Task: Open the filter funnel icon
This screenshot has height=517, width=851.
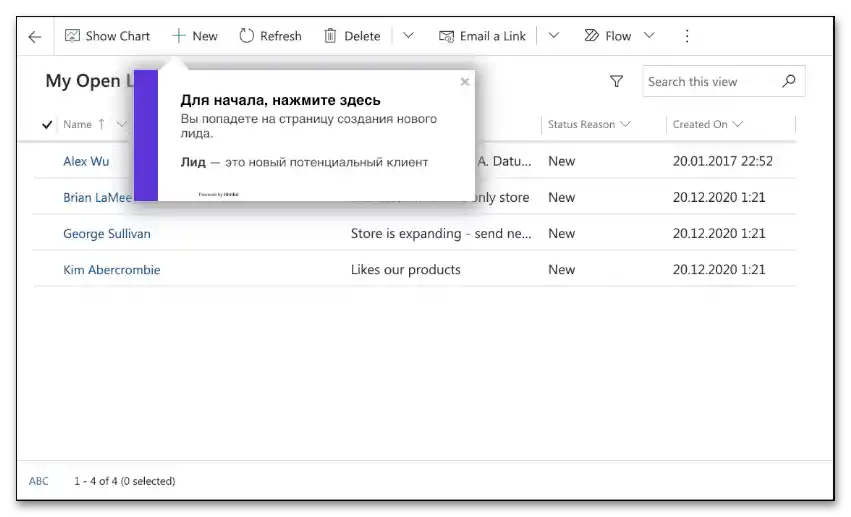Action: click(617, 81)
